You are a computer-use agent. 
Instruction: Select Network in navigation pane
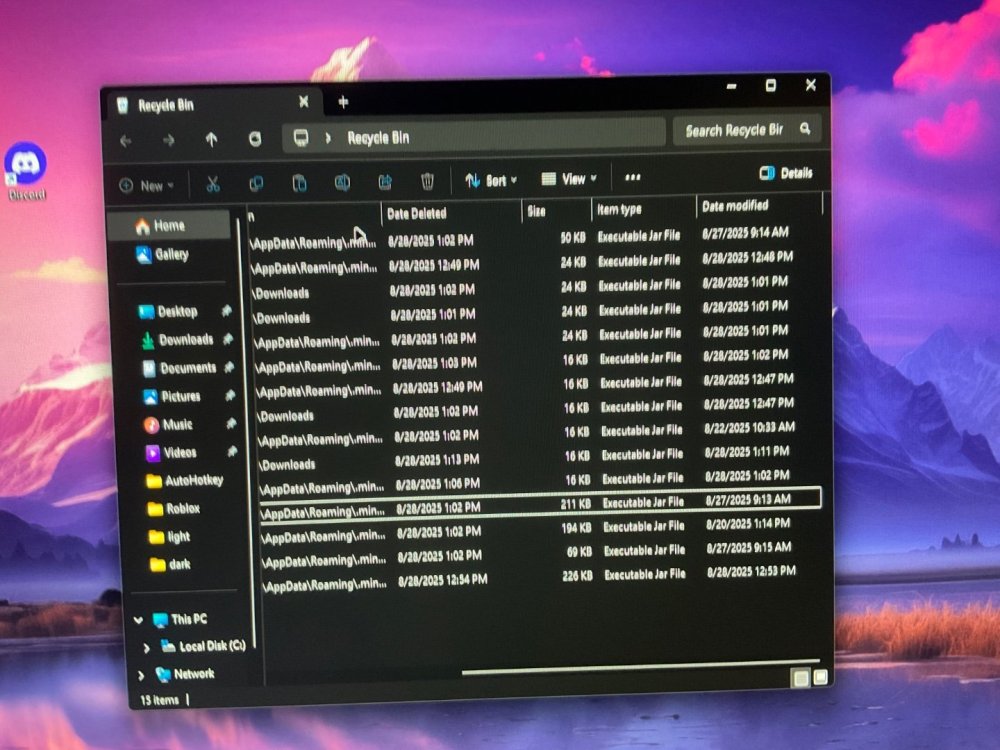coord(184,673)
